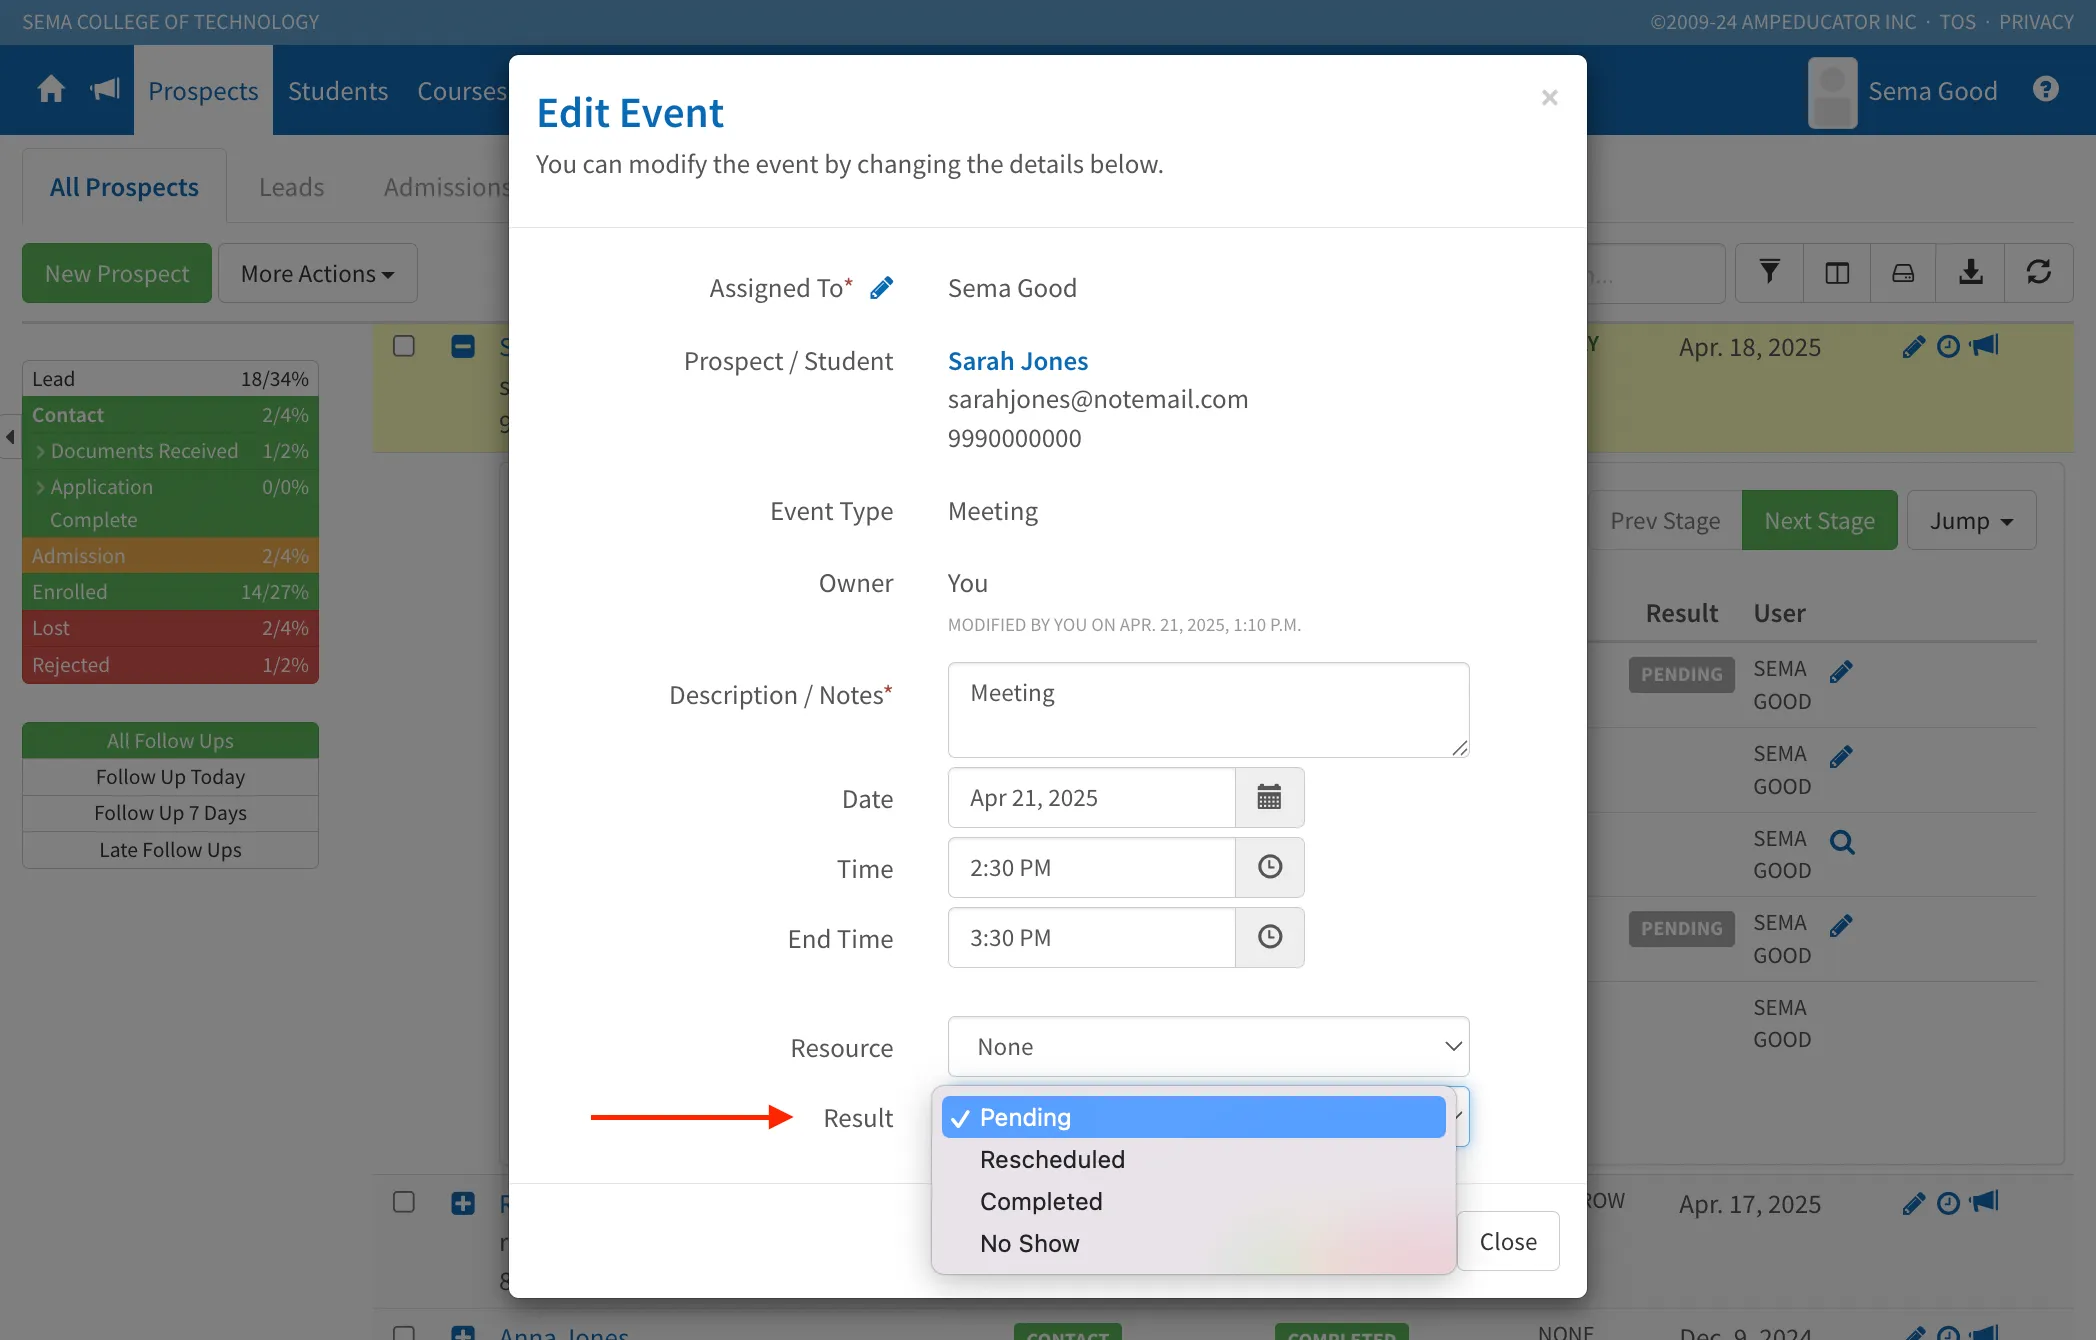Collapse the expanded prospect row minus icon

463,346
